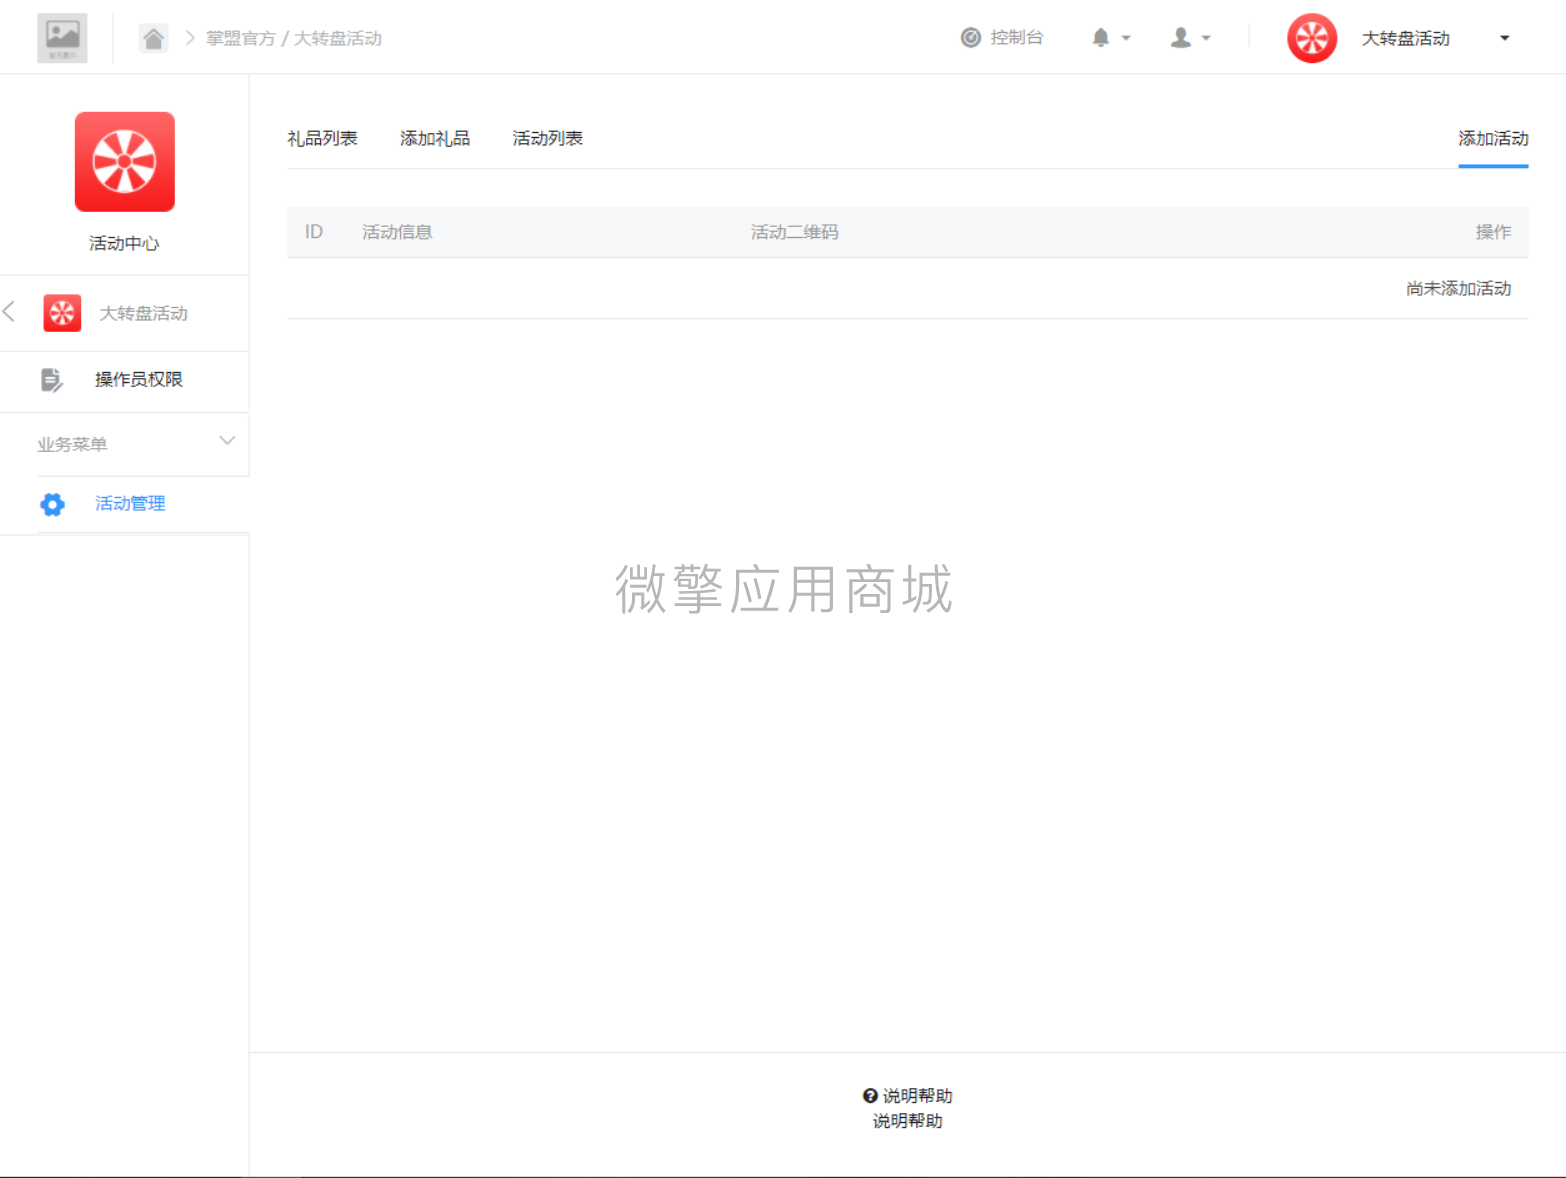Click the 掌盟官方 breadcrumb link

click(241, 38)
